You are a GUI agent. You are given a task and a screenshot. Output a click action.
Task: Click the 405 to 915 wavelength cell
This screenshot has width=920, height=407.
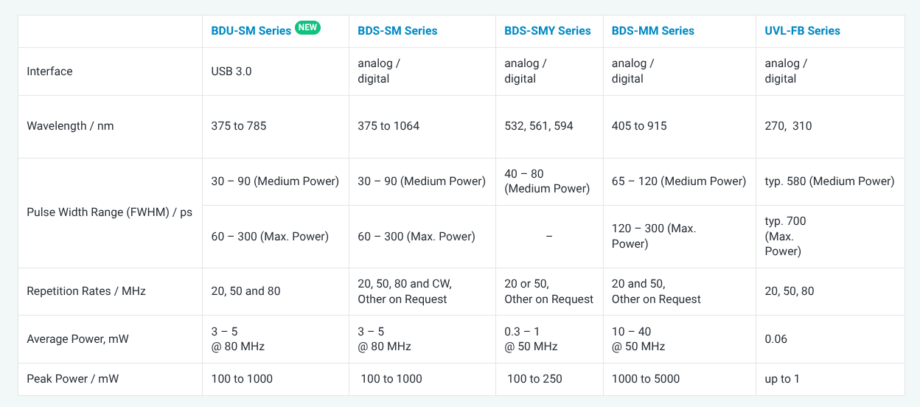pyautogui.click(x=639, y=126)
